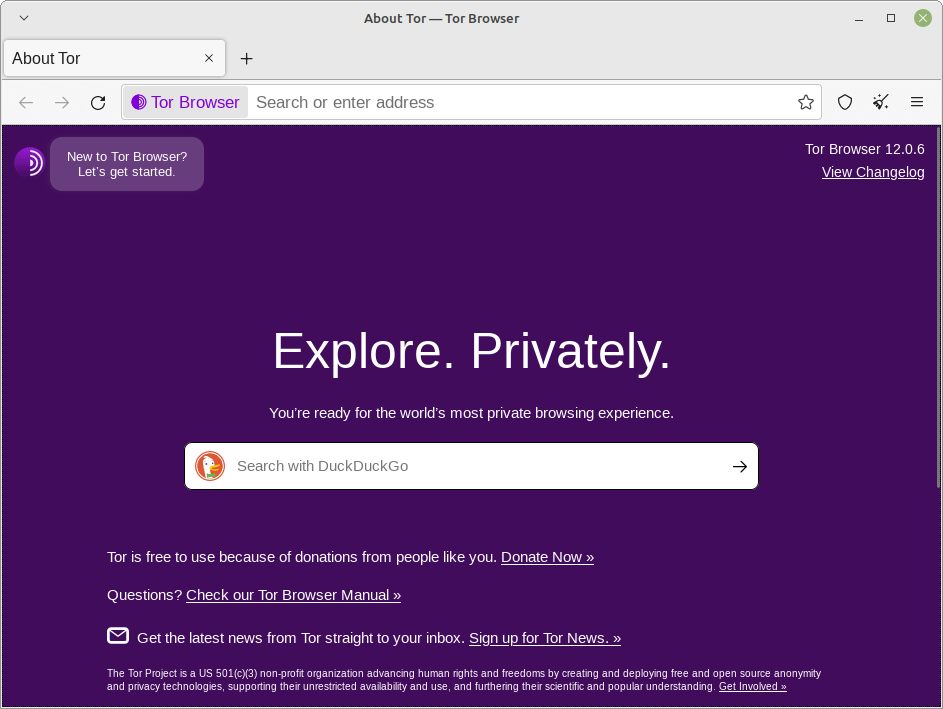This screenshot has width=943, height=709.
Task: Bookmark this page with the star icon
Action: click(806, 102)
